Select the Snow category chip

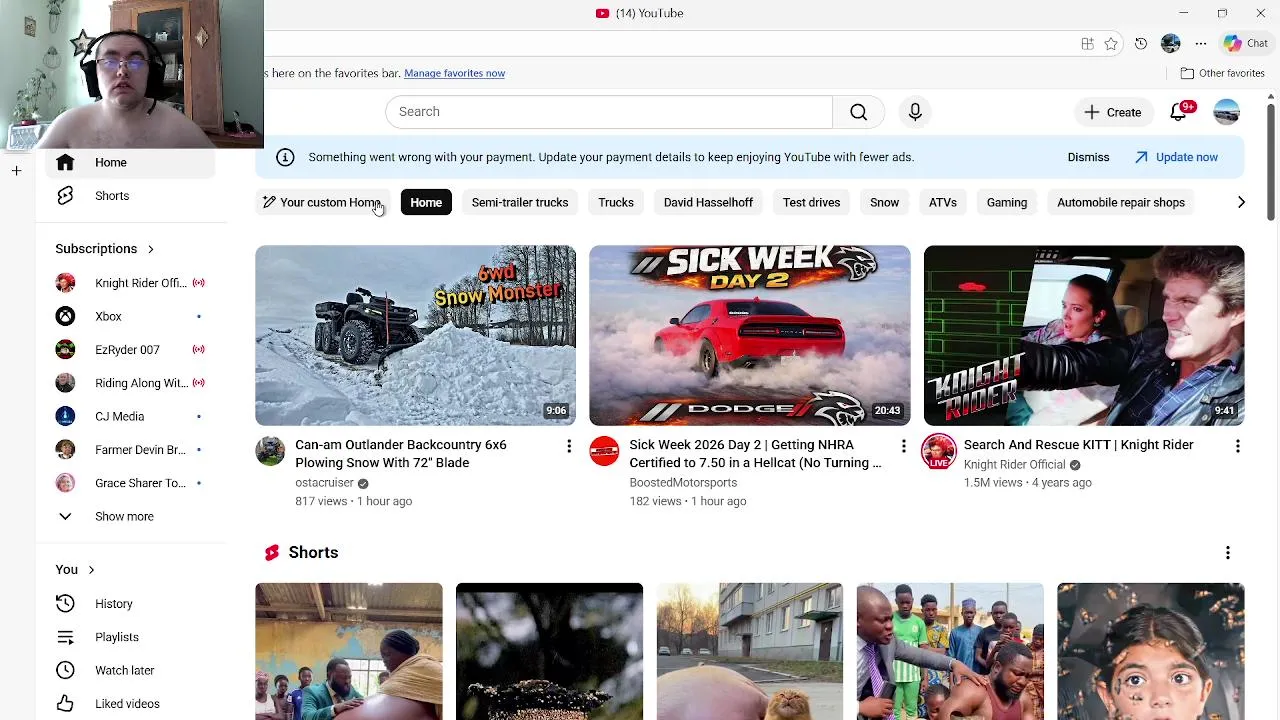(884, 203)
